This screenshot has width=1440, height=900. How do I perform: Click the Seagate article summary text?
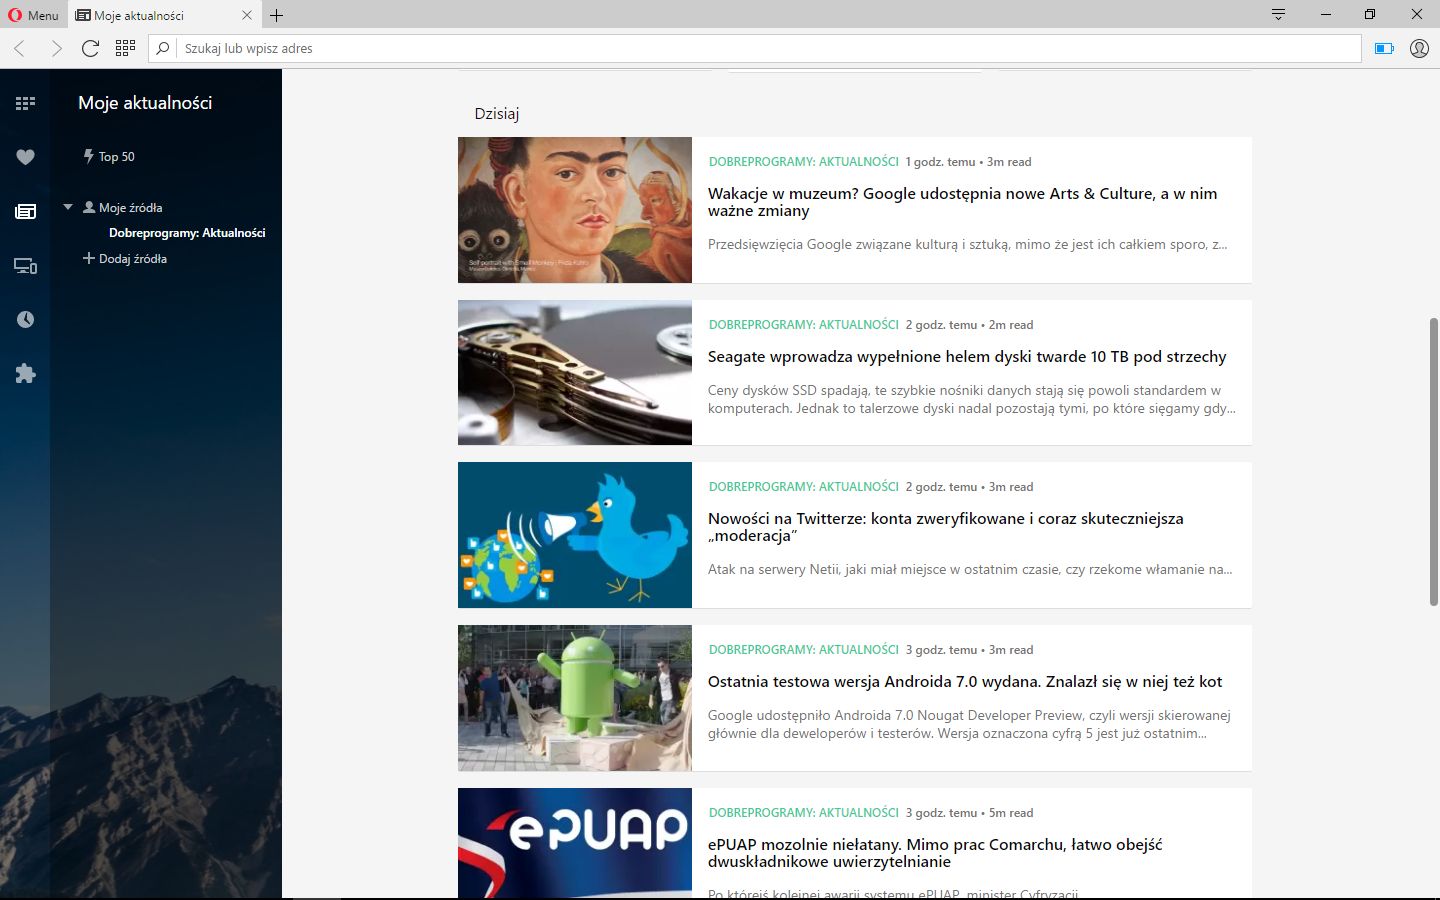[971, 399]
